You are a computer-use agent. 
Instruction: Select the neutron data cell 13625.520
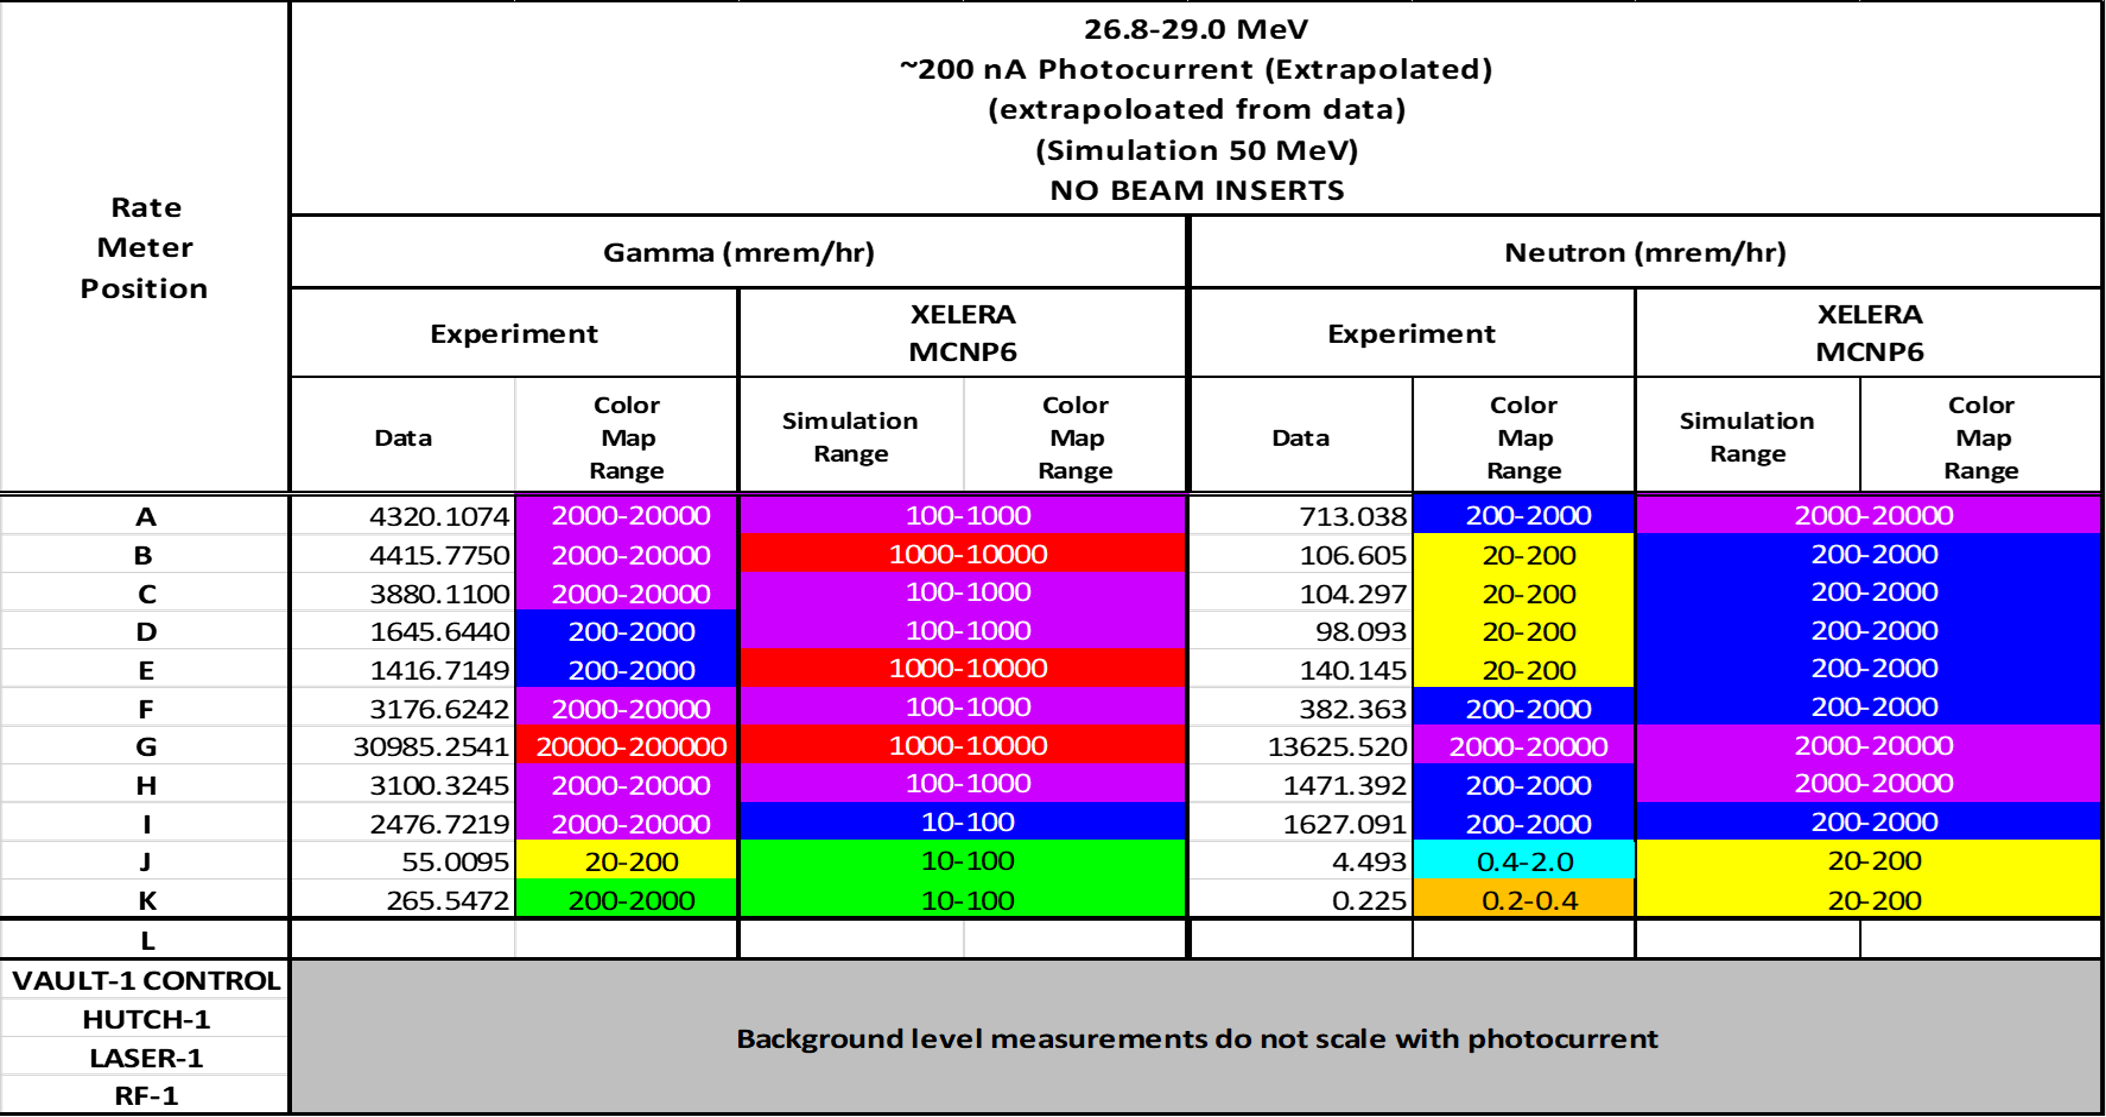click(x=1301, y=746)
